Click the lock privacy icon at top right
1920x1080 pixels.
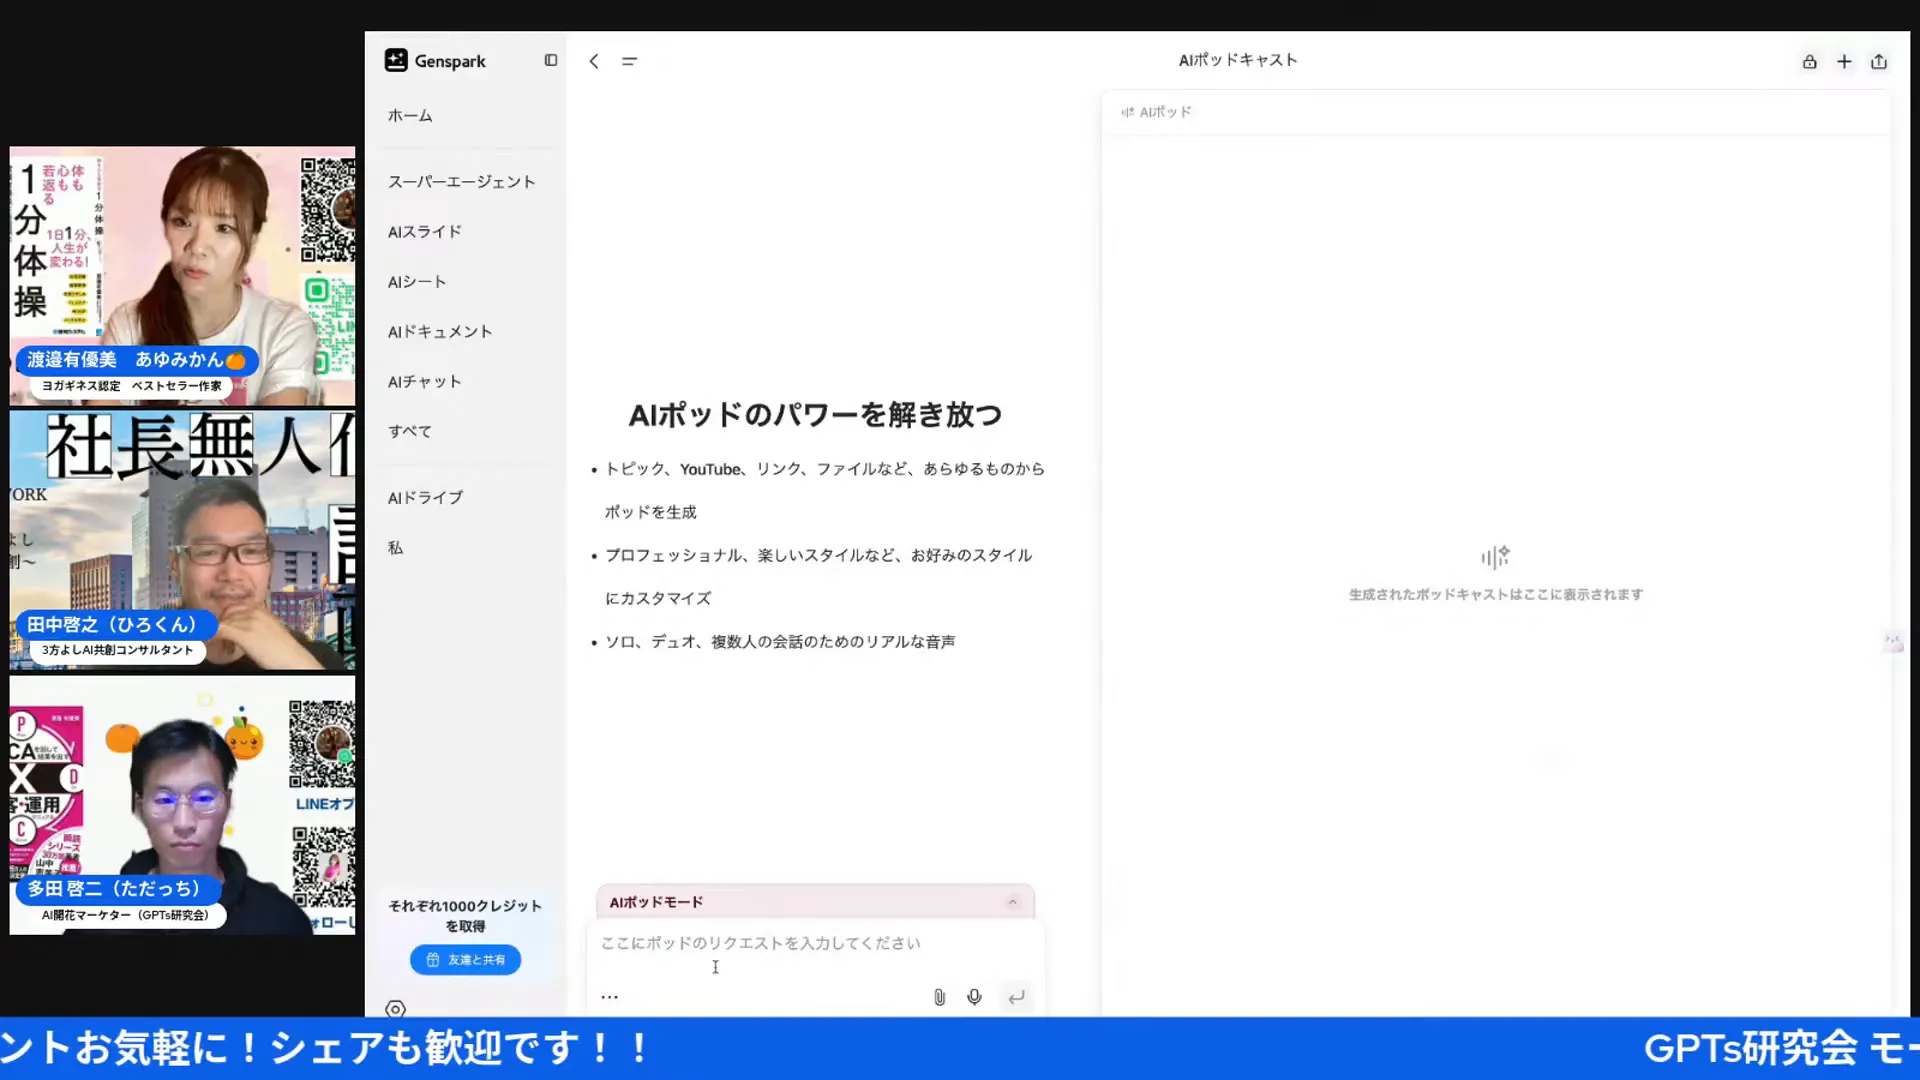1810,61
